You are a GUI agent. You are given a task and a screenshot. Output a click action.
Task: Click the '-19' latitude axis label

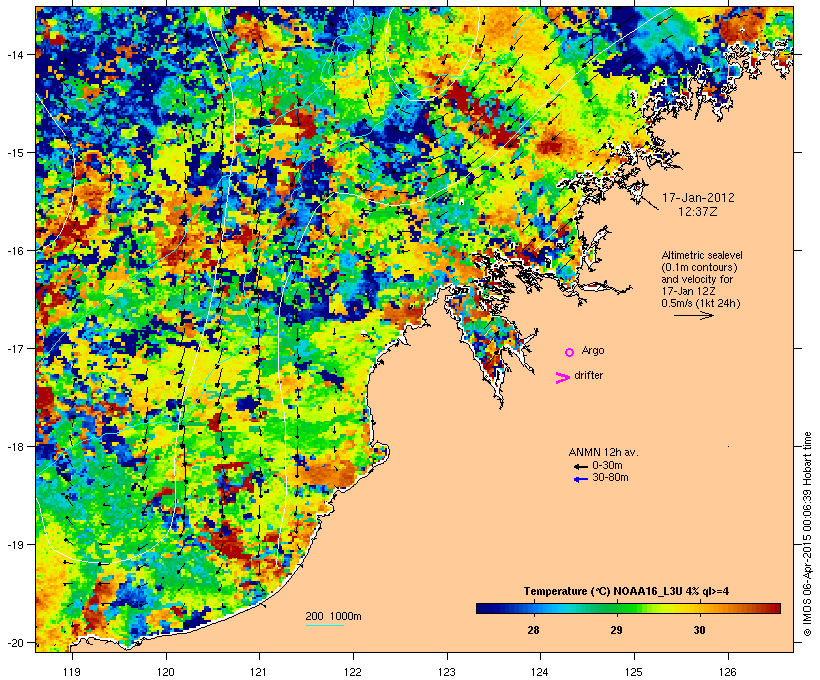13,545
